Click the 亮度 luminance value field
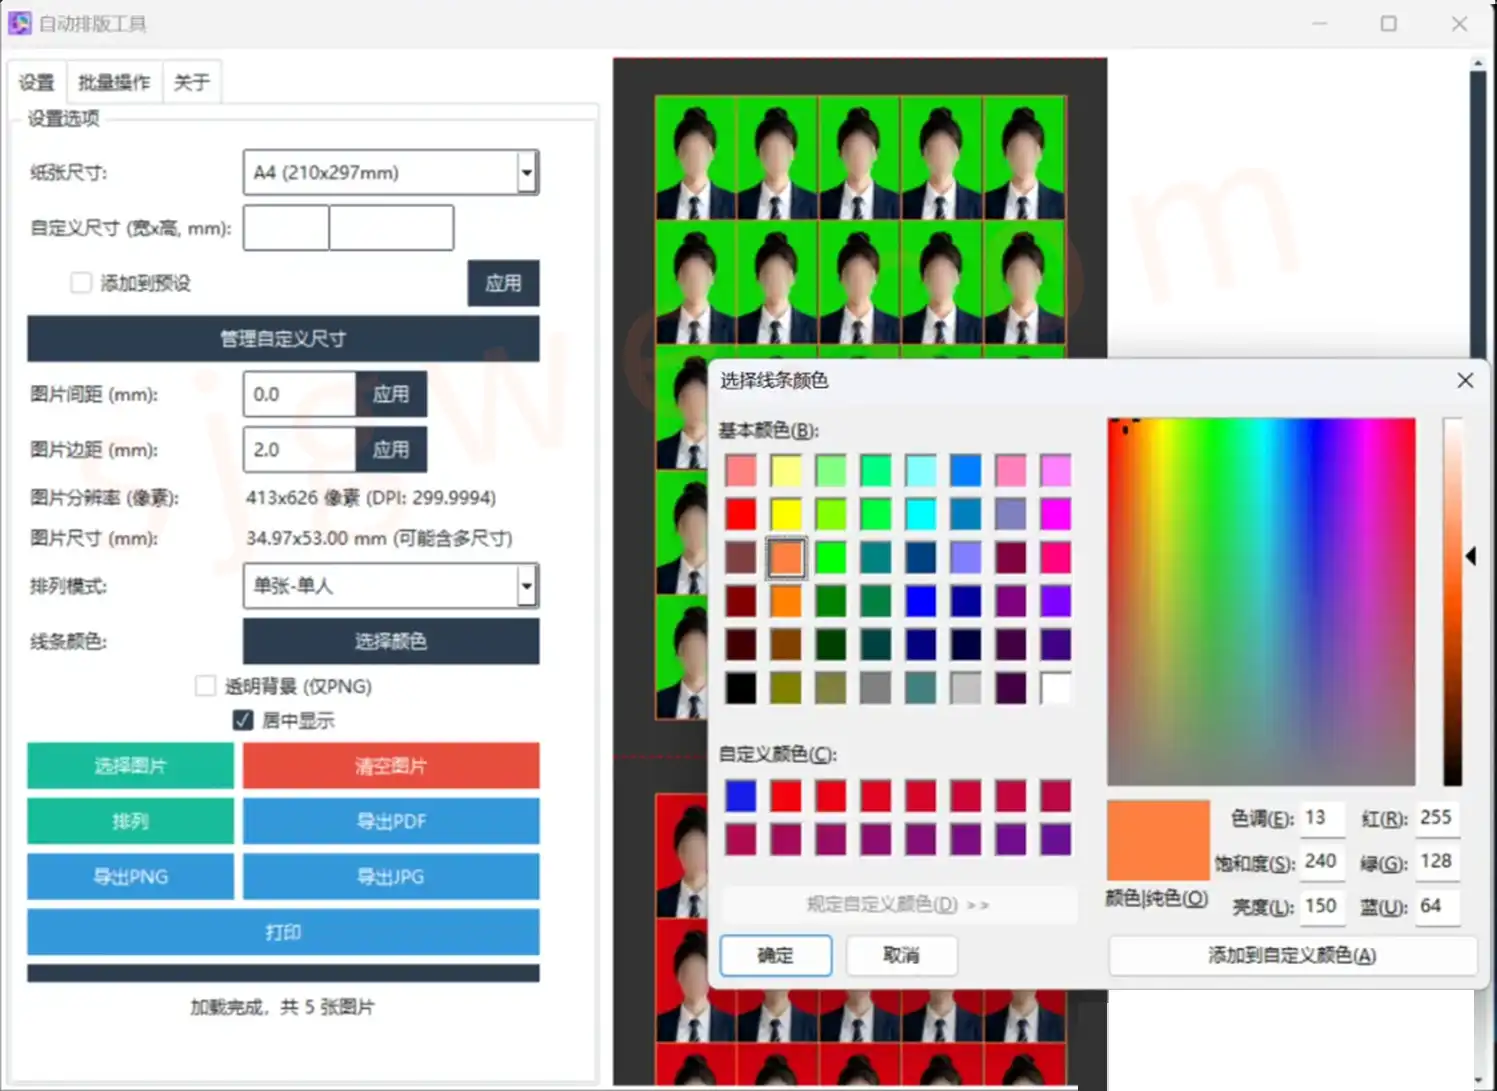 (1322, 906)
